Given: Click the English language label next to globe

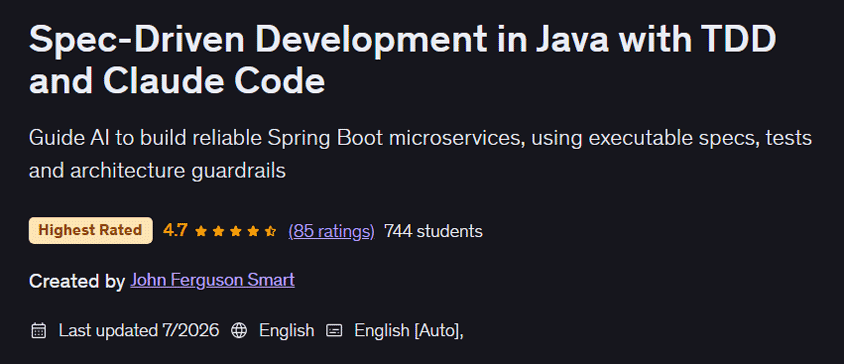Looking at the screenshot, I should click(x=286, y=330).
